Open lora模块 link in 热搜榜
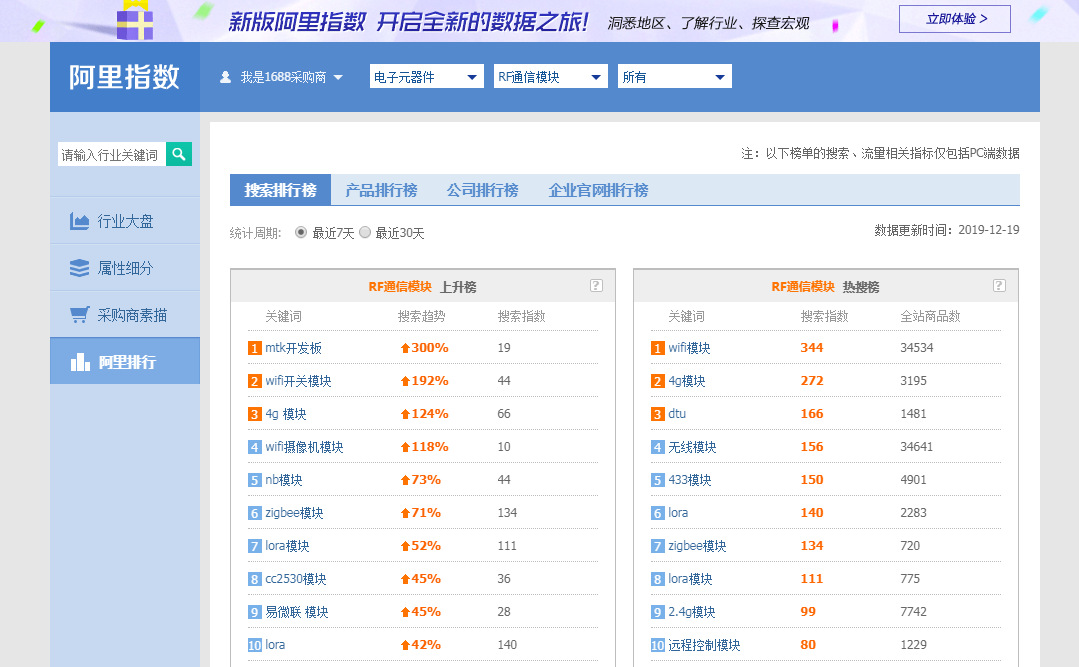The width and height of the screenshot is (1079, 667). [690, 579]
